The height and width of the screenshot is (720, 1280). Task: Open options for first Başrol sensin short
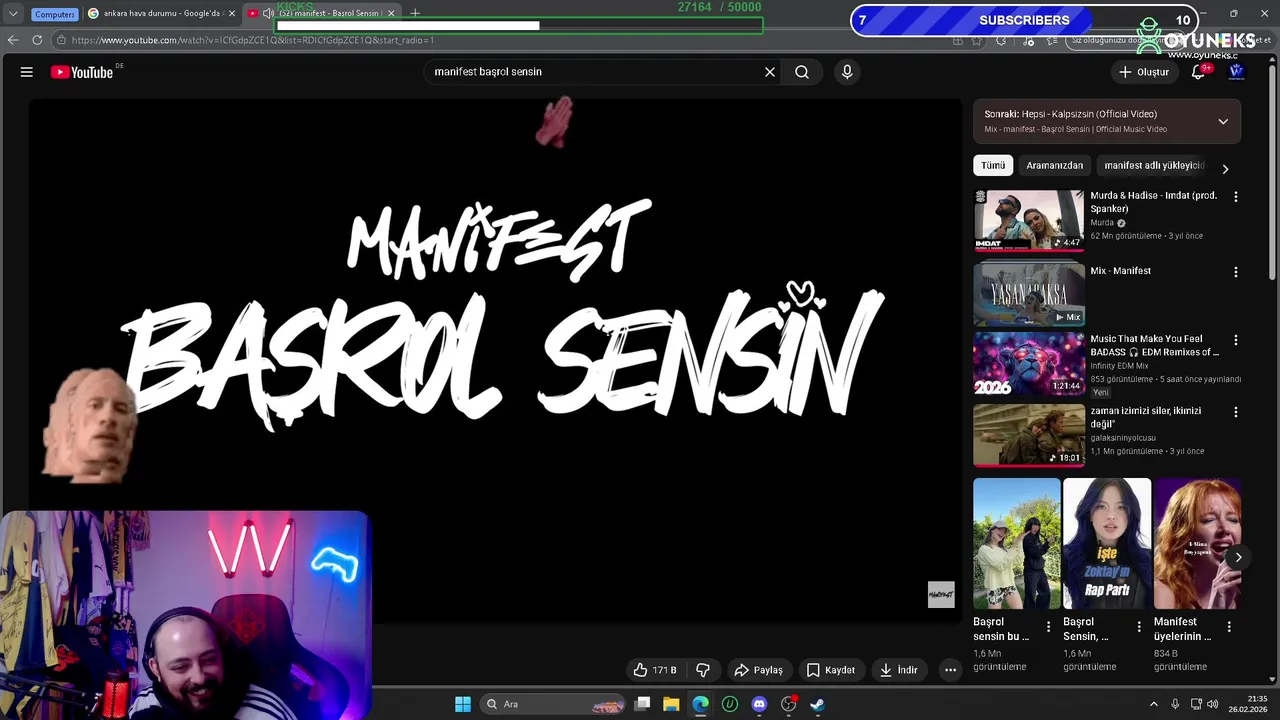pos(1048,627)
